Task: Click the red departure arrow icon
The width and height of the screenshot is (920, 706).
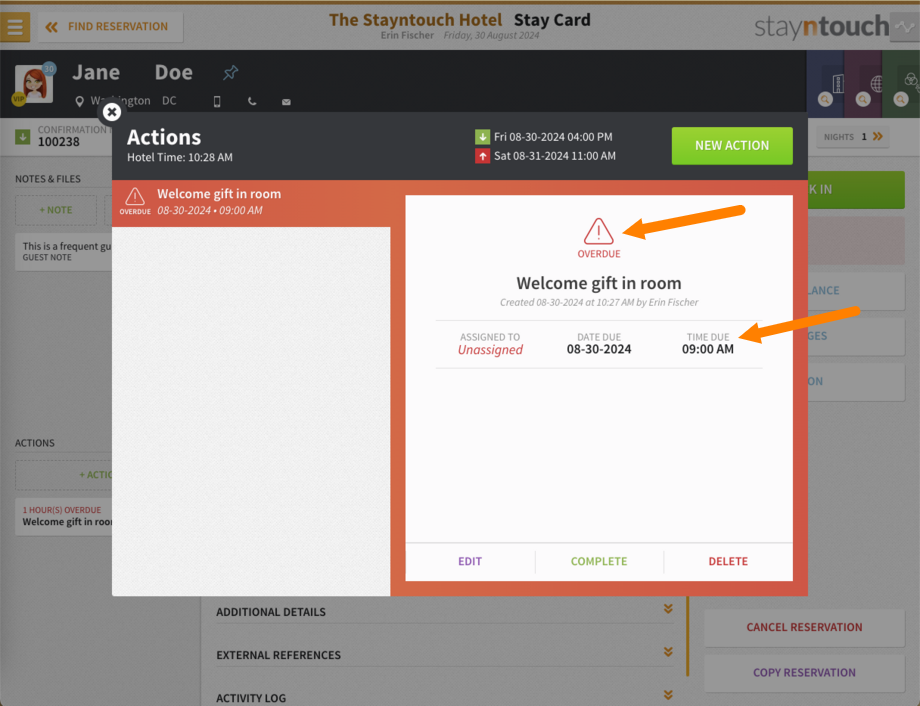Action: point(482,156)
